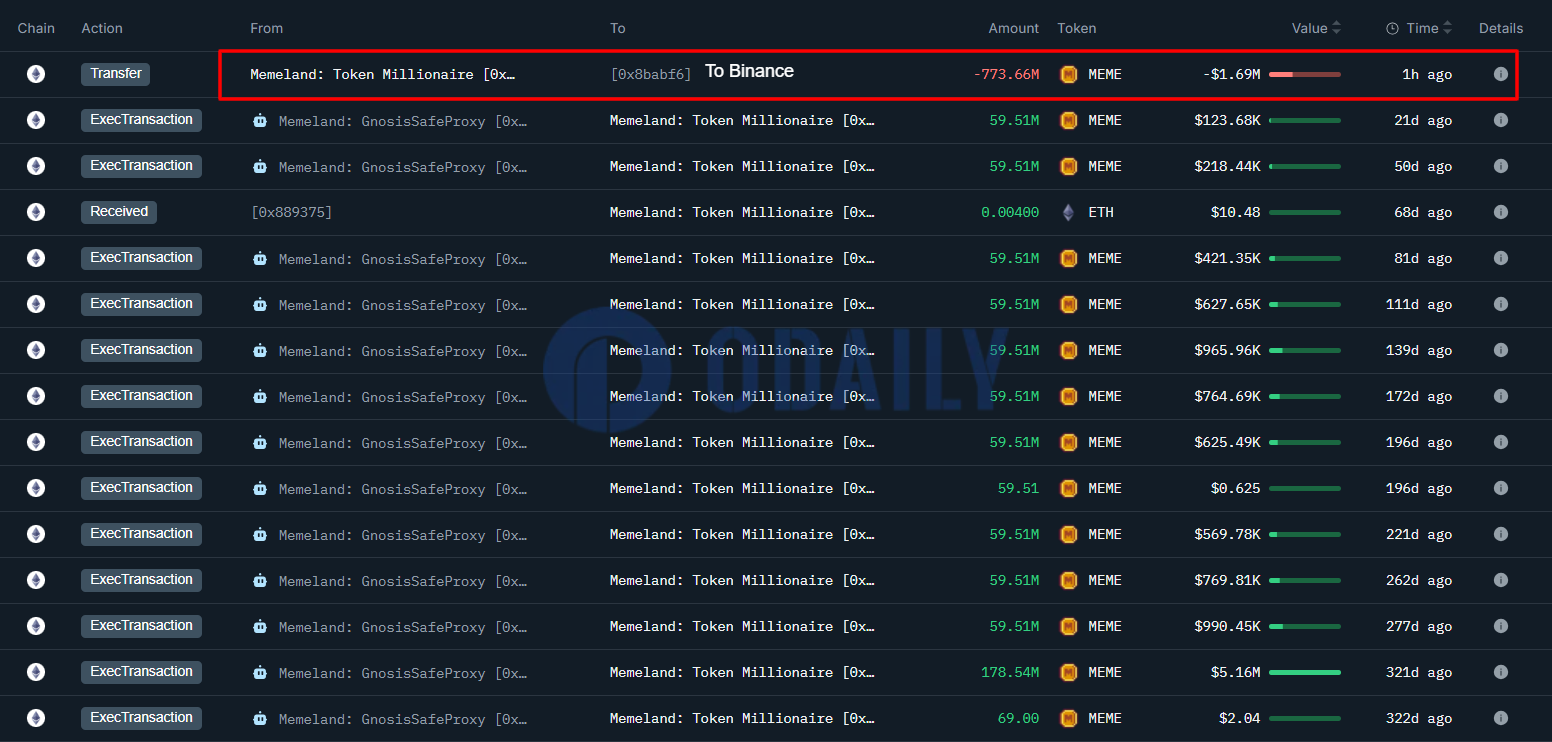Open Memeland: Token Millionaire sender in Transfer row
This screenshot has height=742, width=1552.
click(x=383, y=74)
